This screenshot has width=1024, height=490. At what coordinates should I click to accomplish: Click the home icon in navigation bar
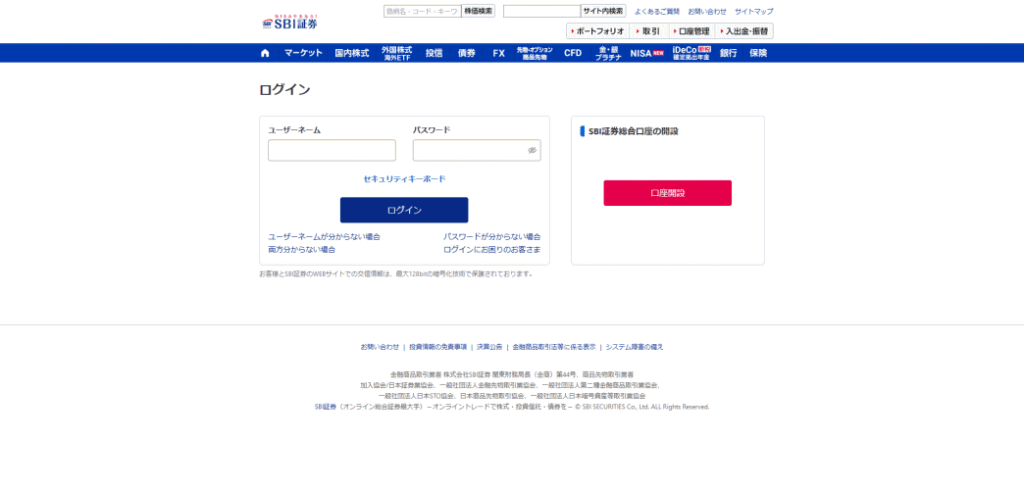pyautogui.click(x=265, y=53)
